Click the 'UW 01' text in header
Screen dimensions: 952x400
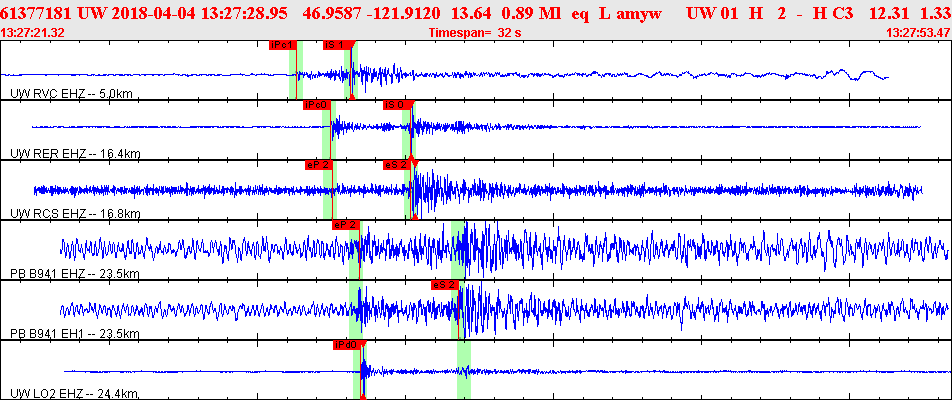(x=714, y=12)
